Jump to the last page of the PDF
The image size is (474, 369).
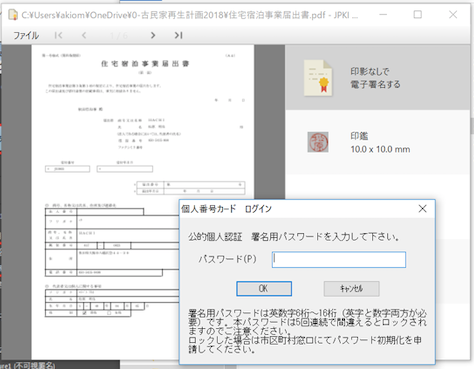[178, 35]
